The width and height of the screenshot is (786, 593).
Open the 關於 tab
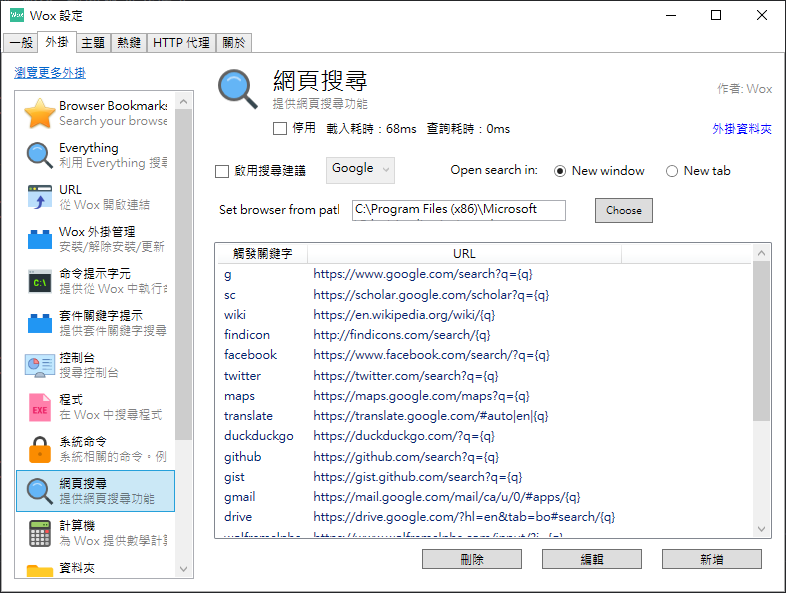click(x=234, y=43)
